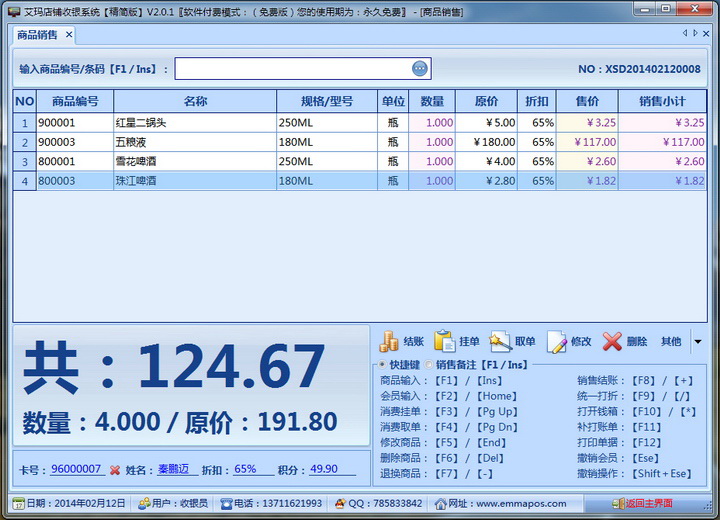Viewport: 720px width, 520px height.
Task: Click quantity cell of 雪花啤酒 row
Action: [x=432, y=161]
